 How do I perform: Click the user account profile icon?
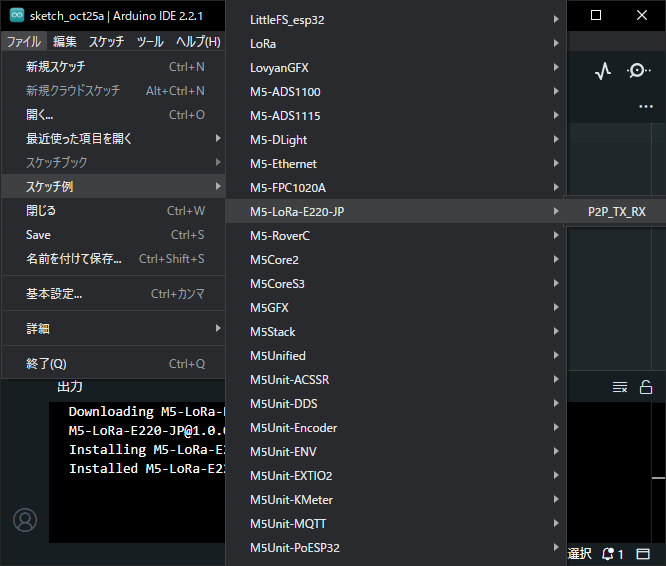click(x=25, y=520)
